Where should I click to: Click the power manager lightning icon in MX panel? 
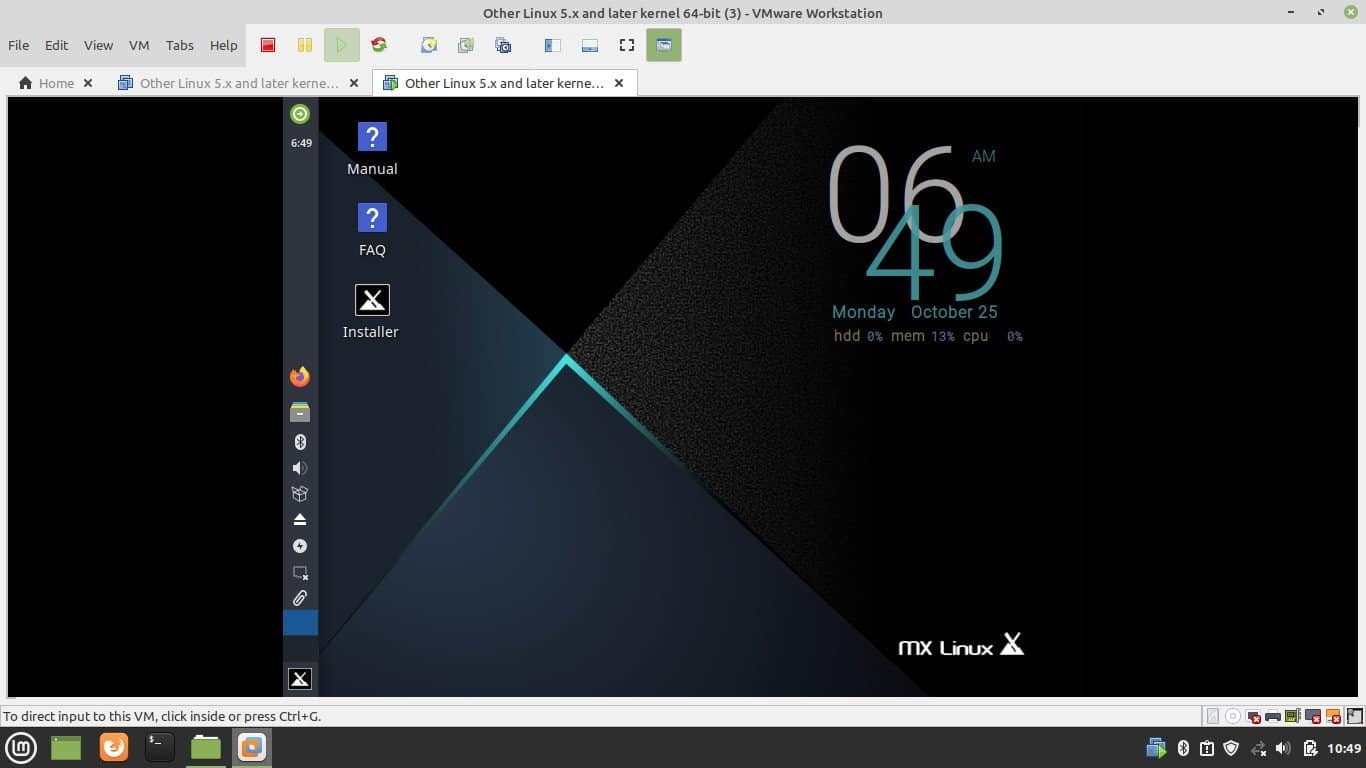click(x=300, y=546)
